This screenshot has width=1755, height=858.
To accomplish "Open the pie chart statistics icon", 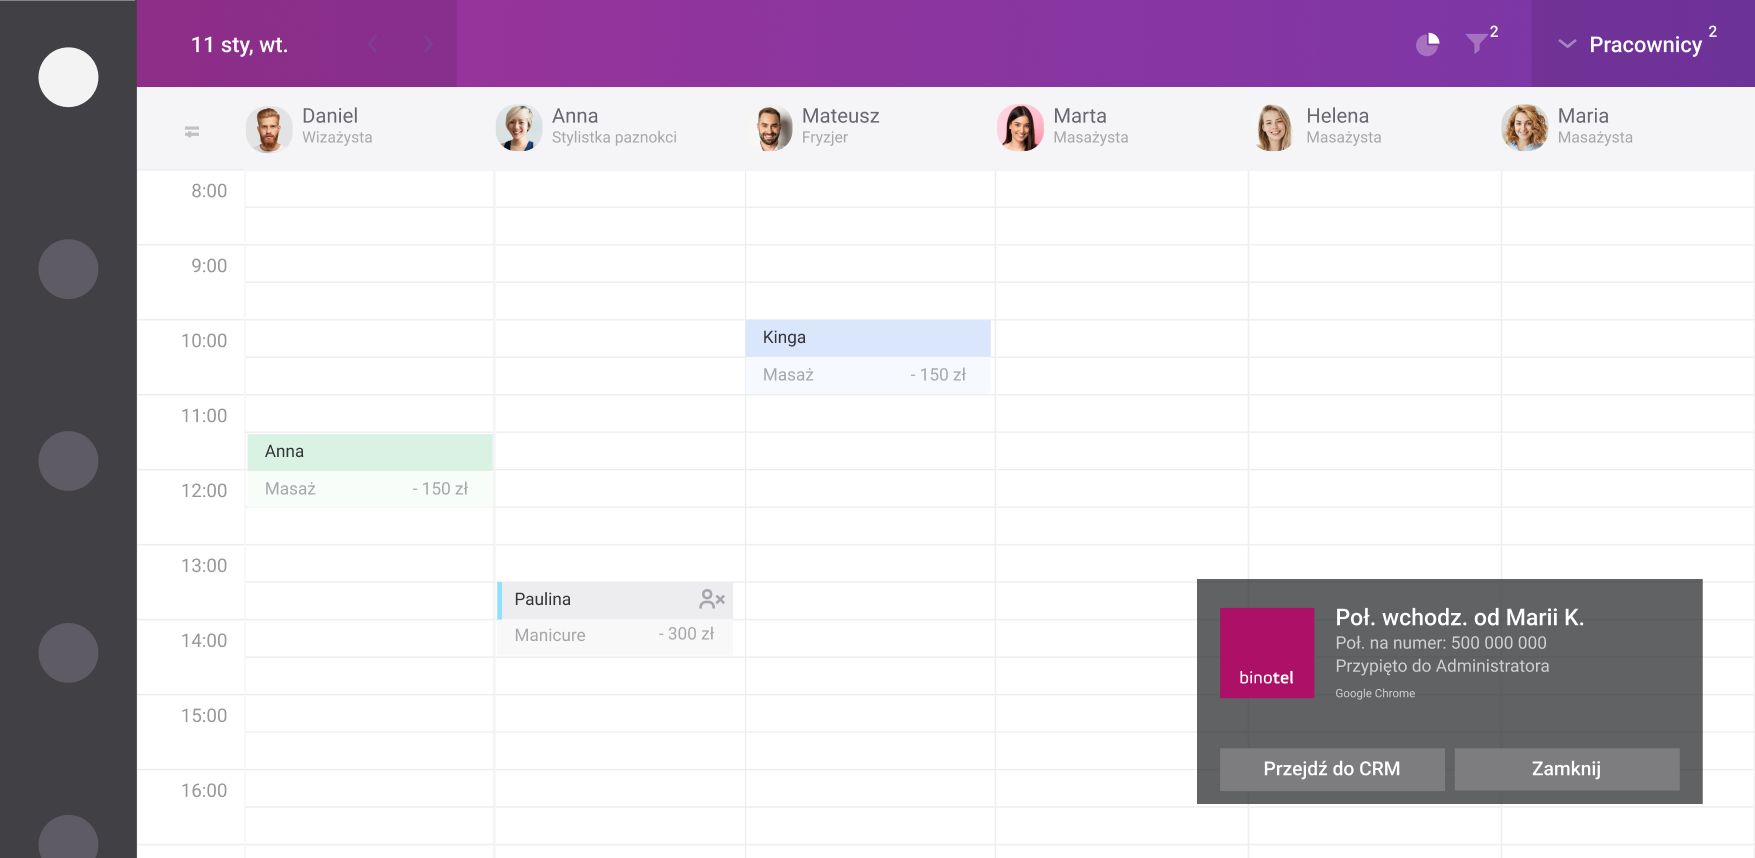I will point(1428,44).
